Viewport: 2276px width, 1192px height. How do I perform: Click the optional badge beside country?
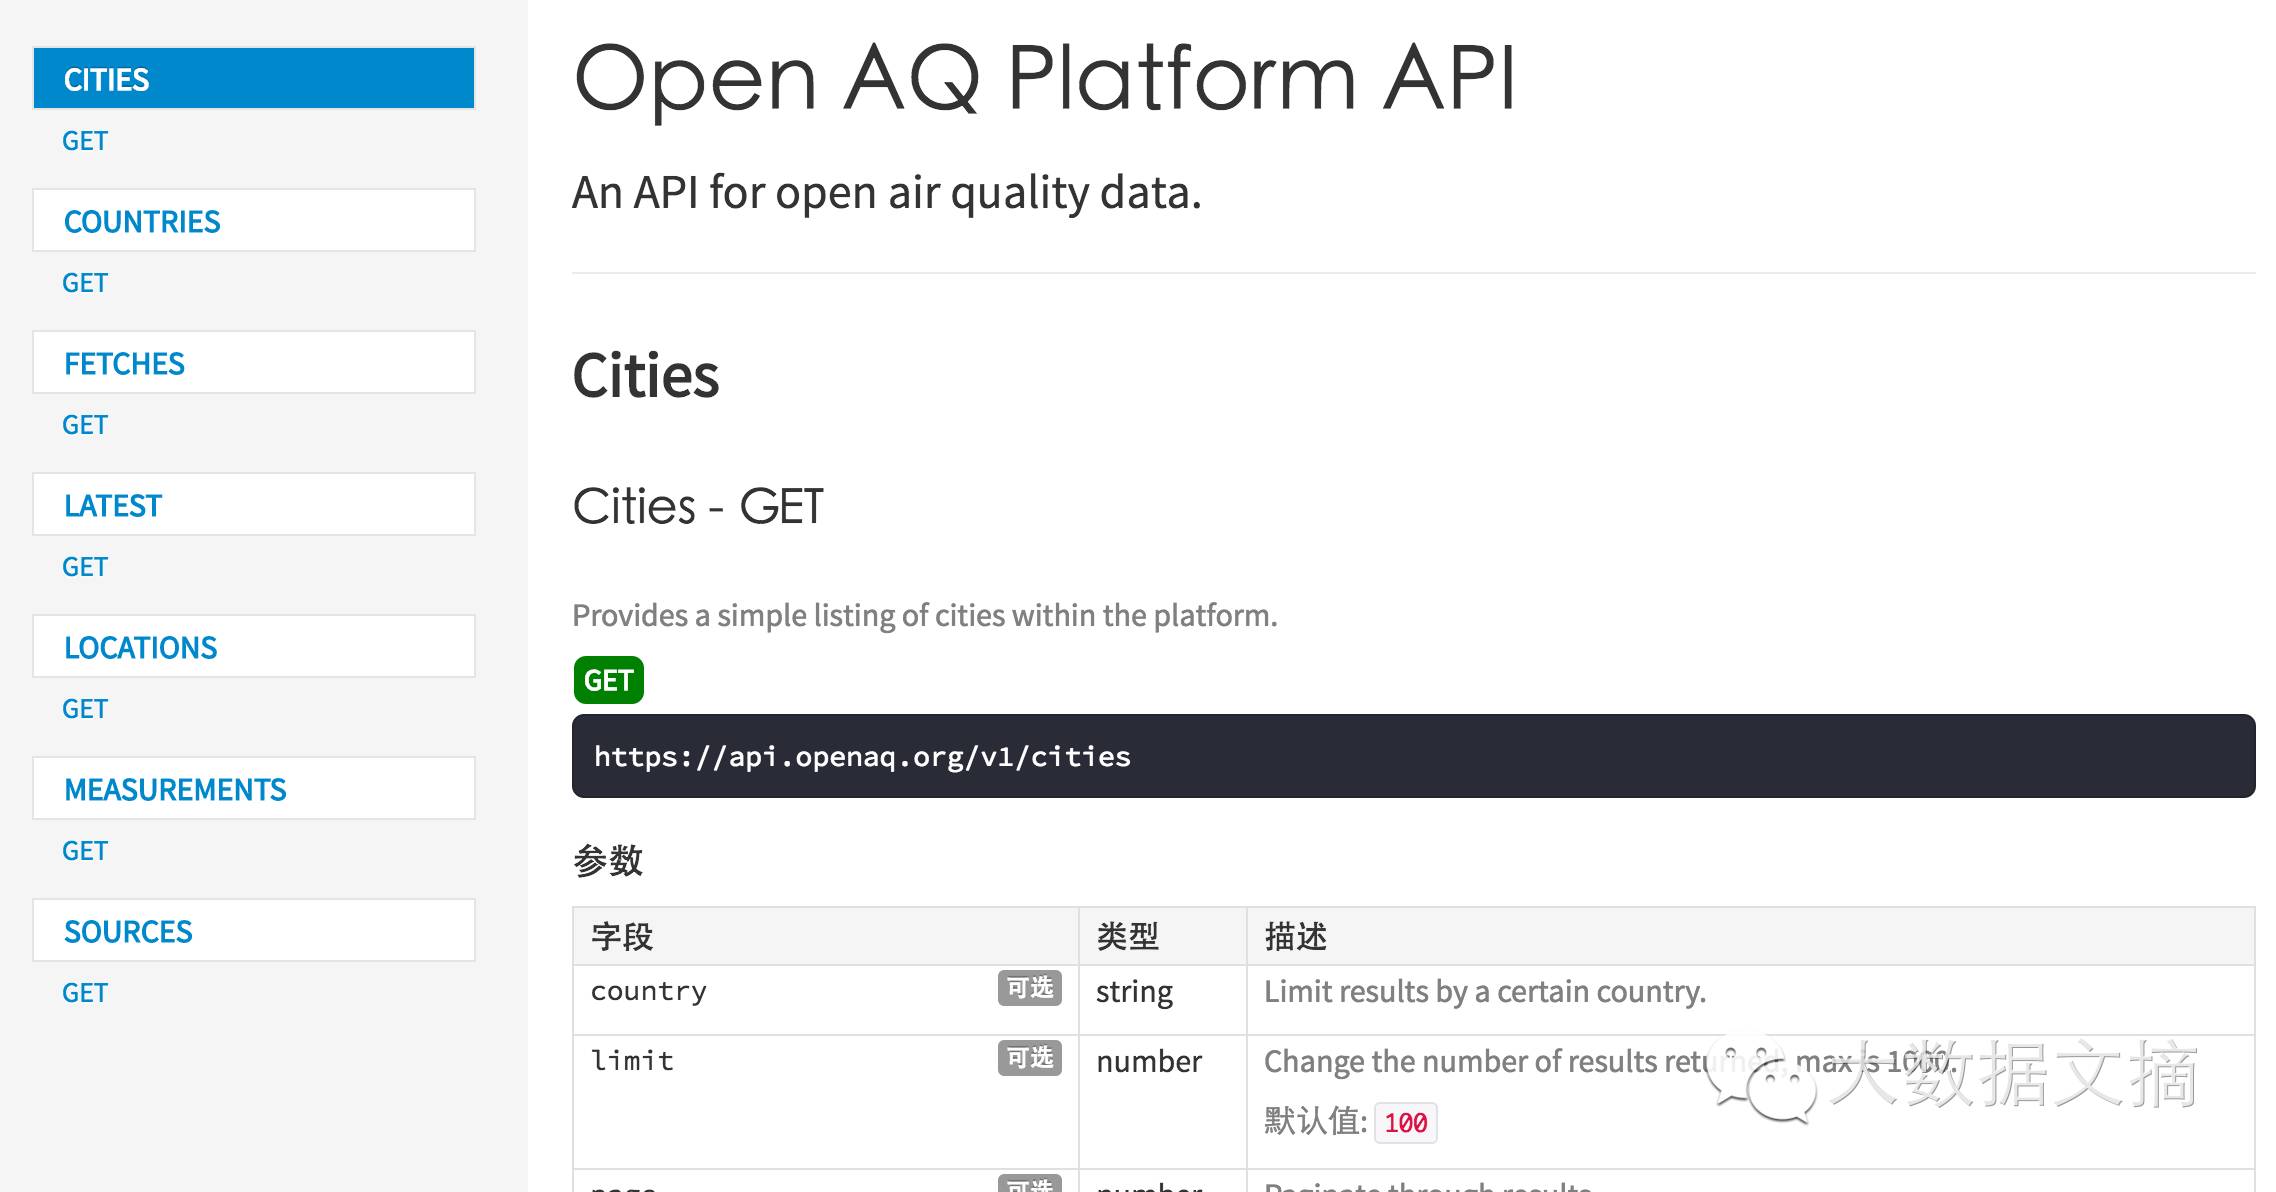click(x=1029, y=988)
